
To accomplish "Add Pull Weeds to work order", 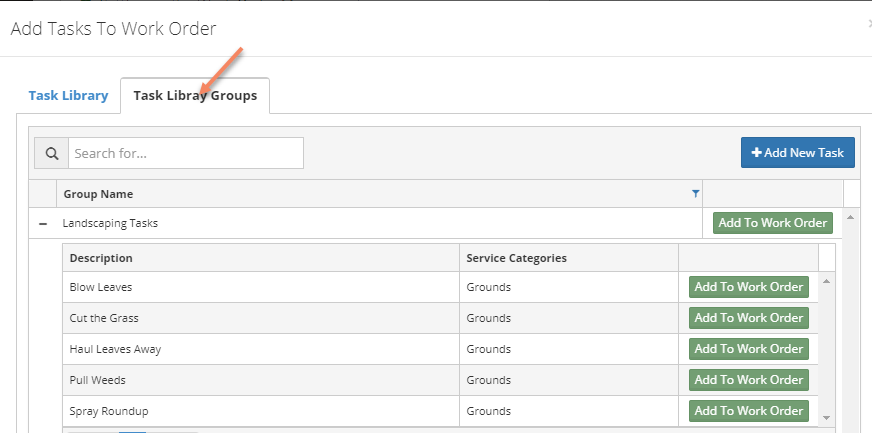I will (749, 380).
